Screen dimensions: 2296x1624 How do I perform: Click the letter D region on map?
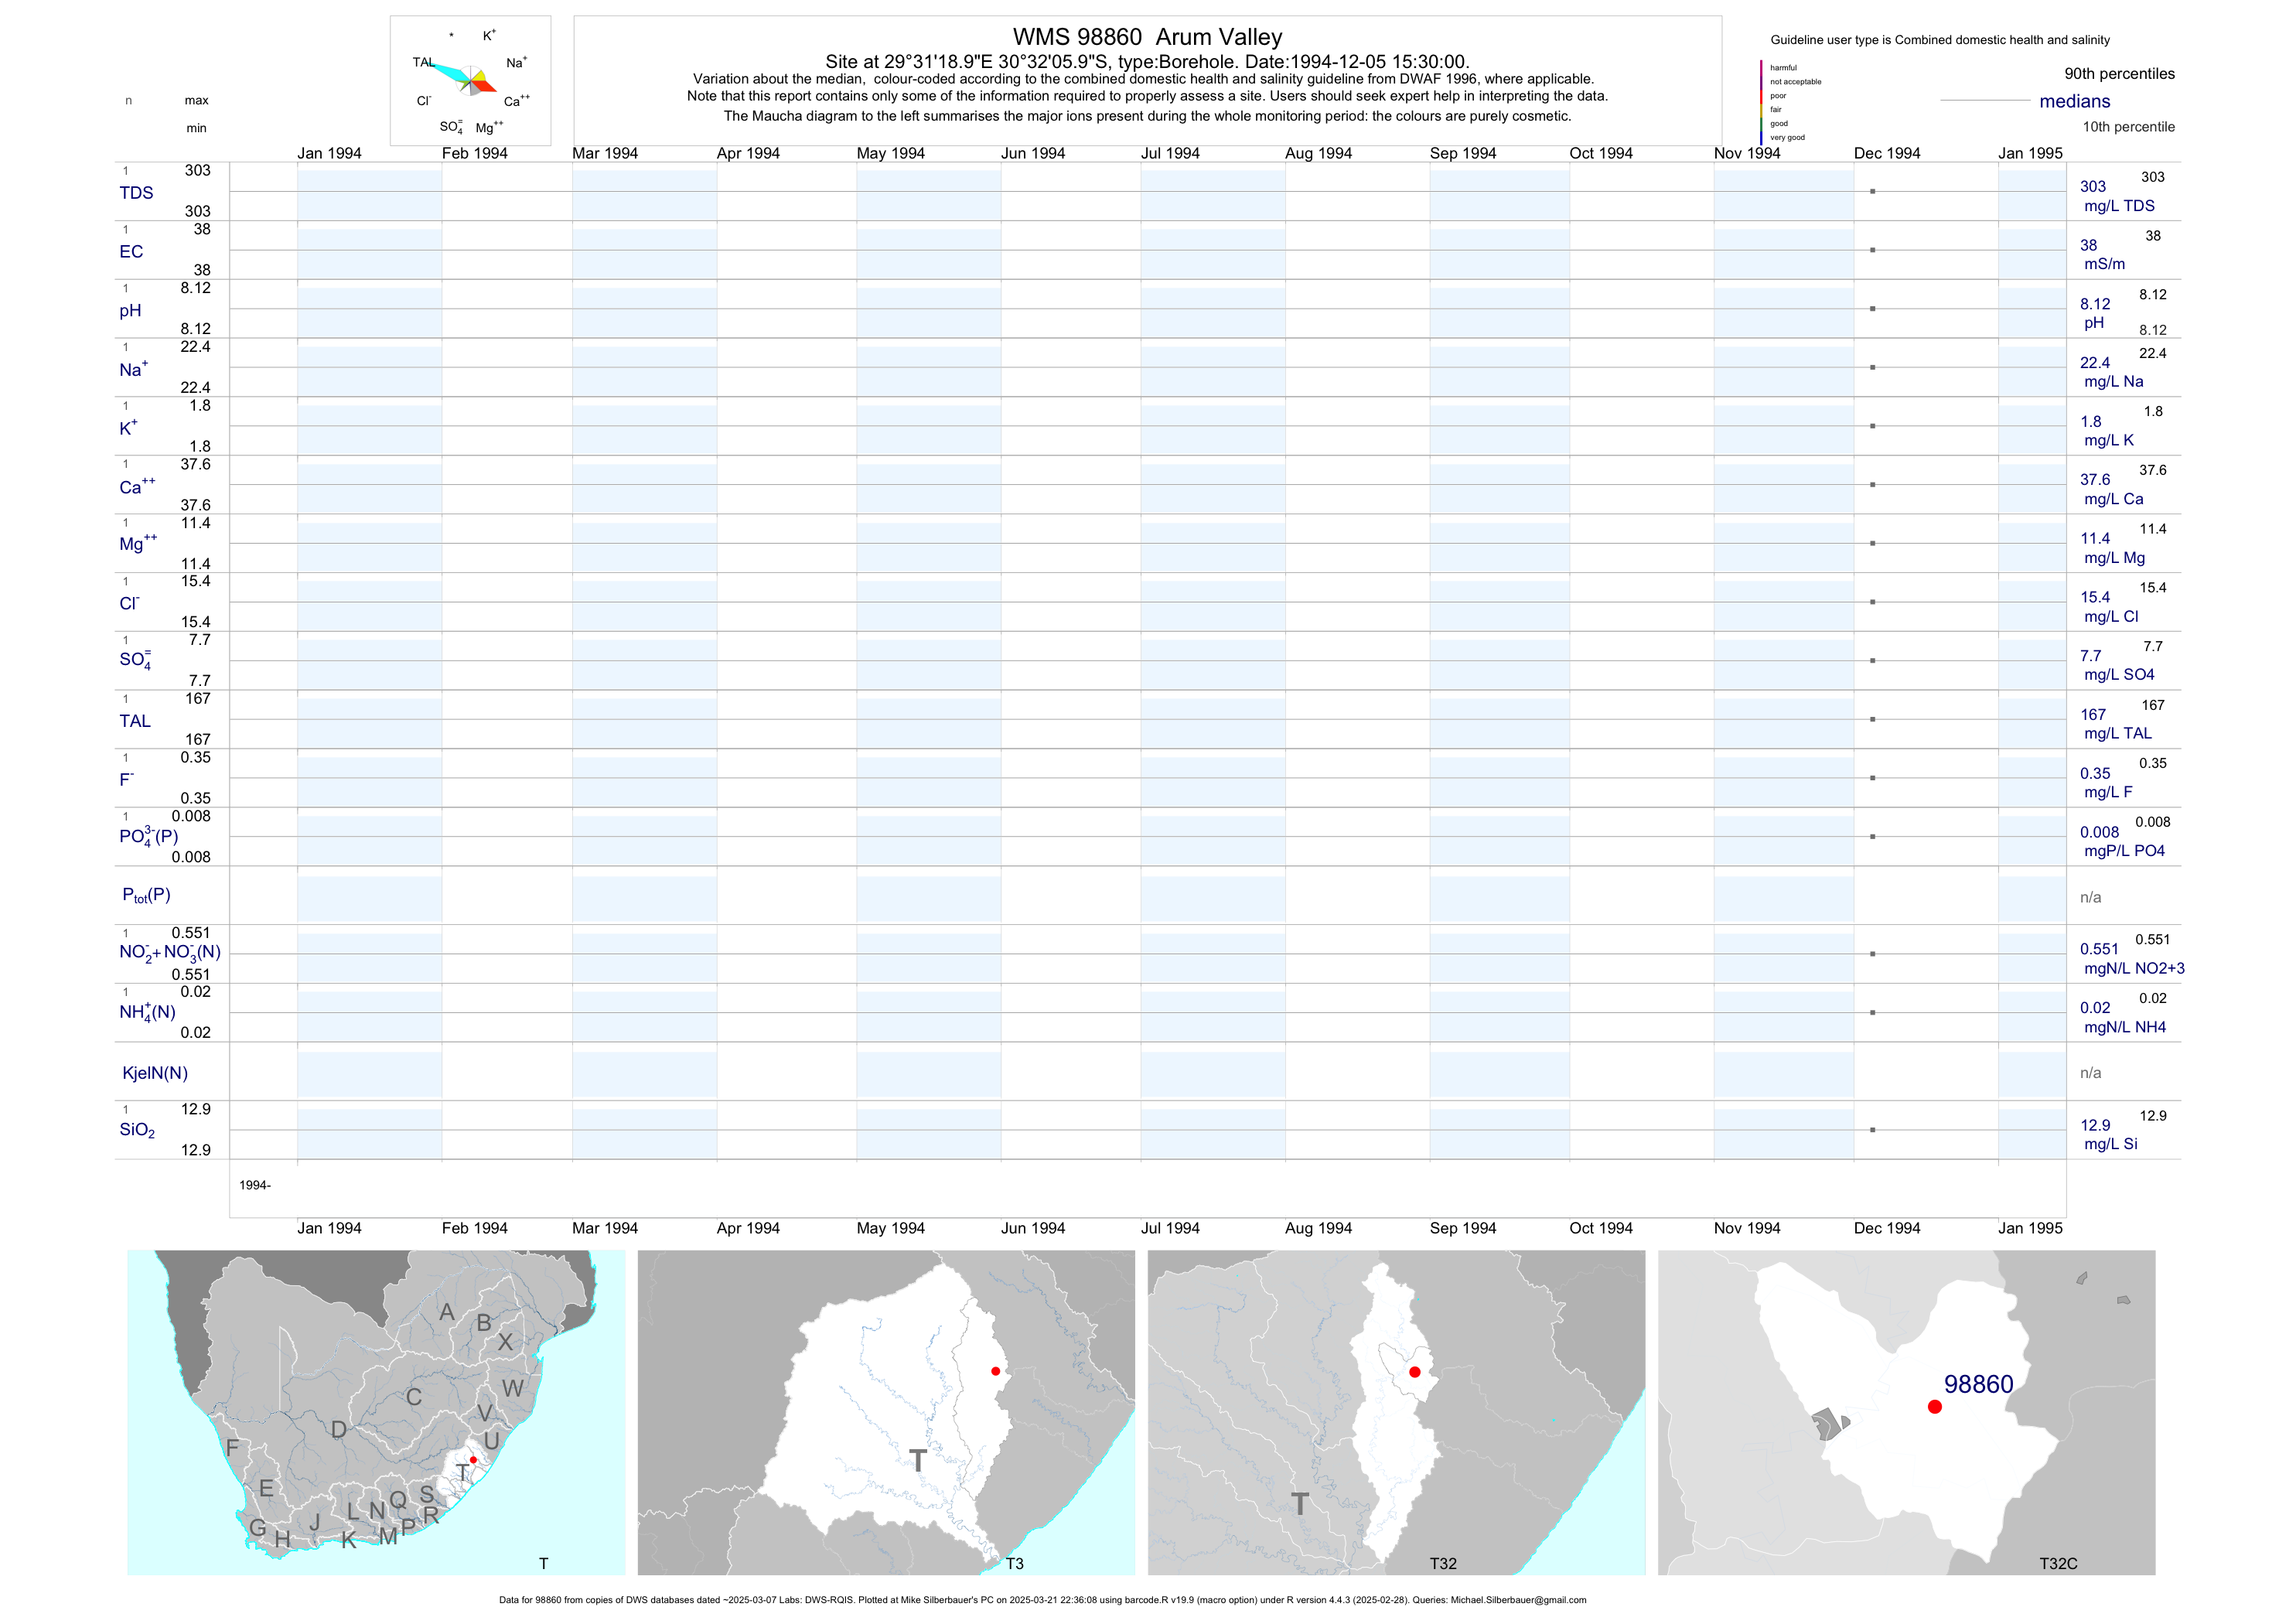pyautogui.click(x=339, y=1430)
